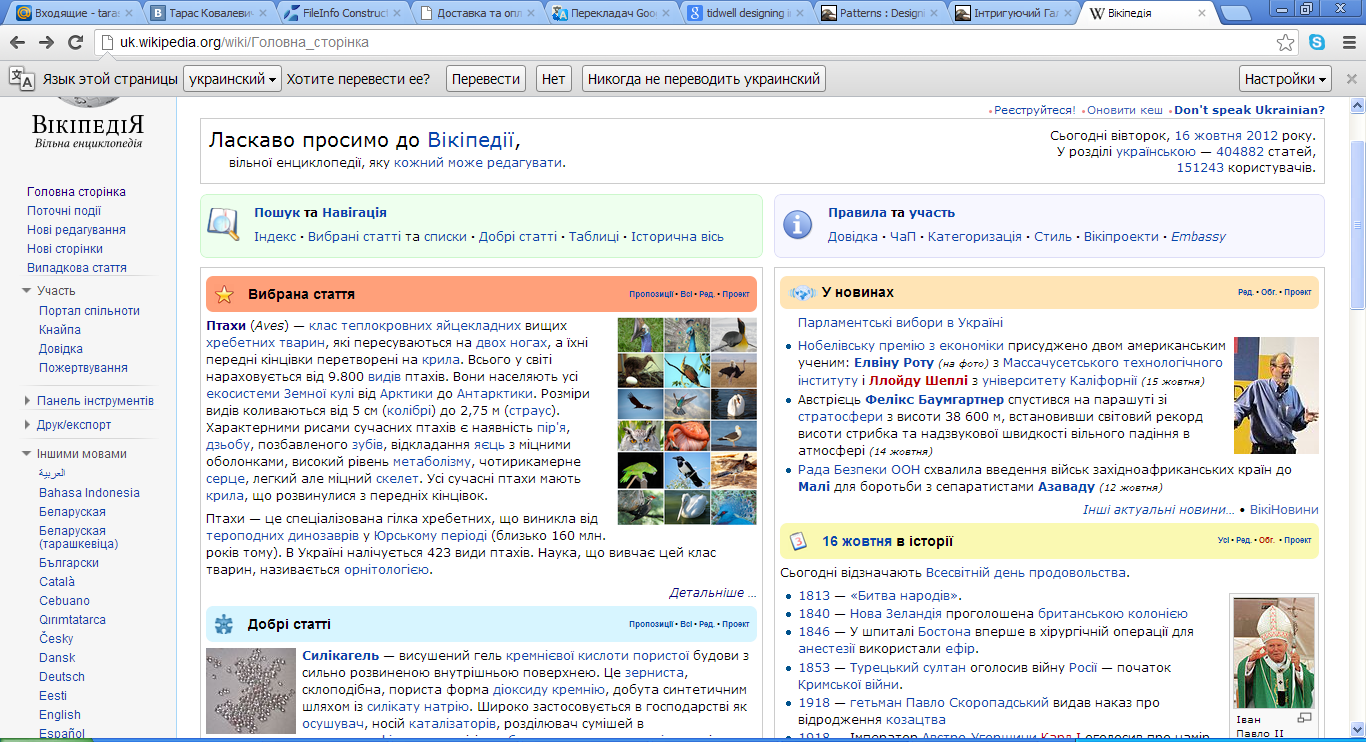Open the Поточні події sidebar link

coord(64,211)
